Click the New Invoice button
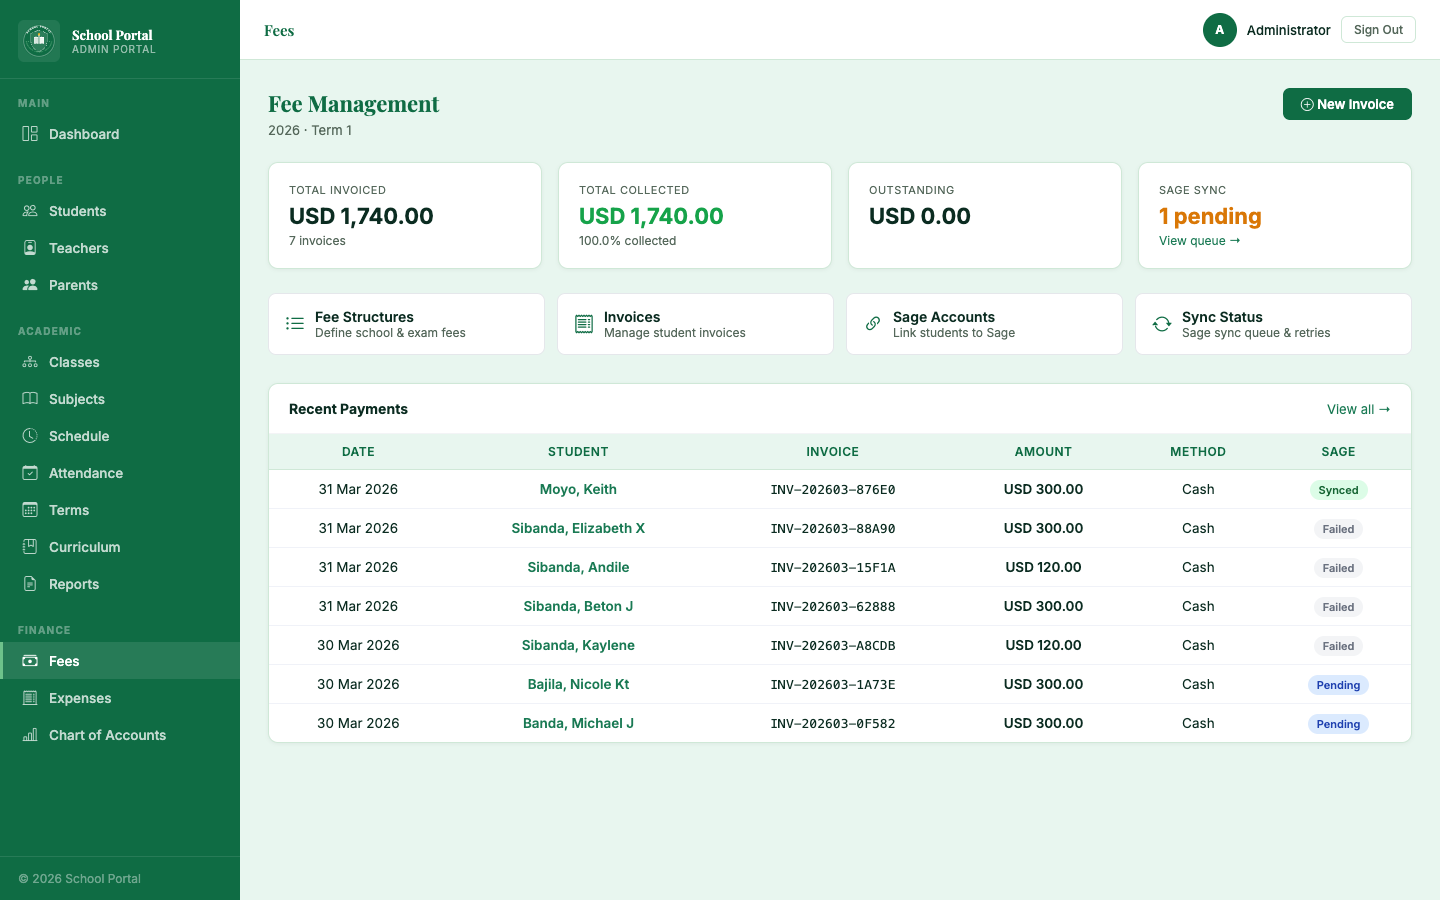This screenshot has height=900, width=1440. click(x=1347, y=104)
